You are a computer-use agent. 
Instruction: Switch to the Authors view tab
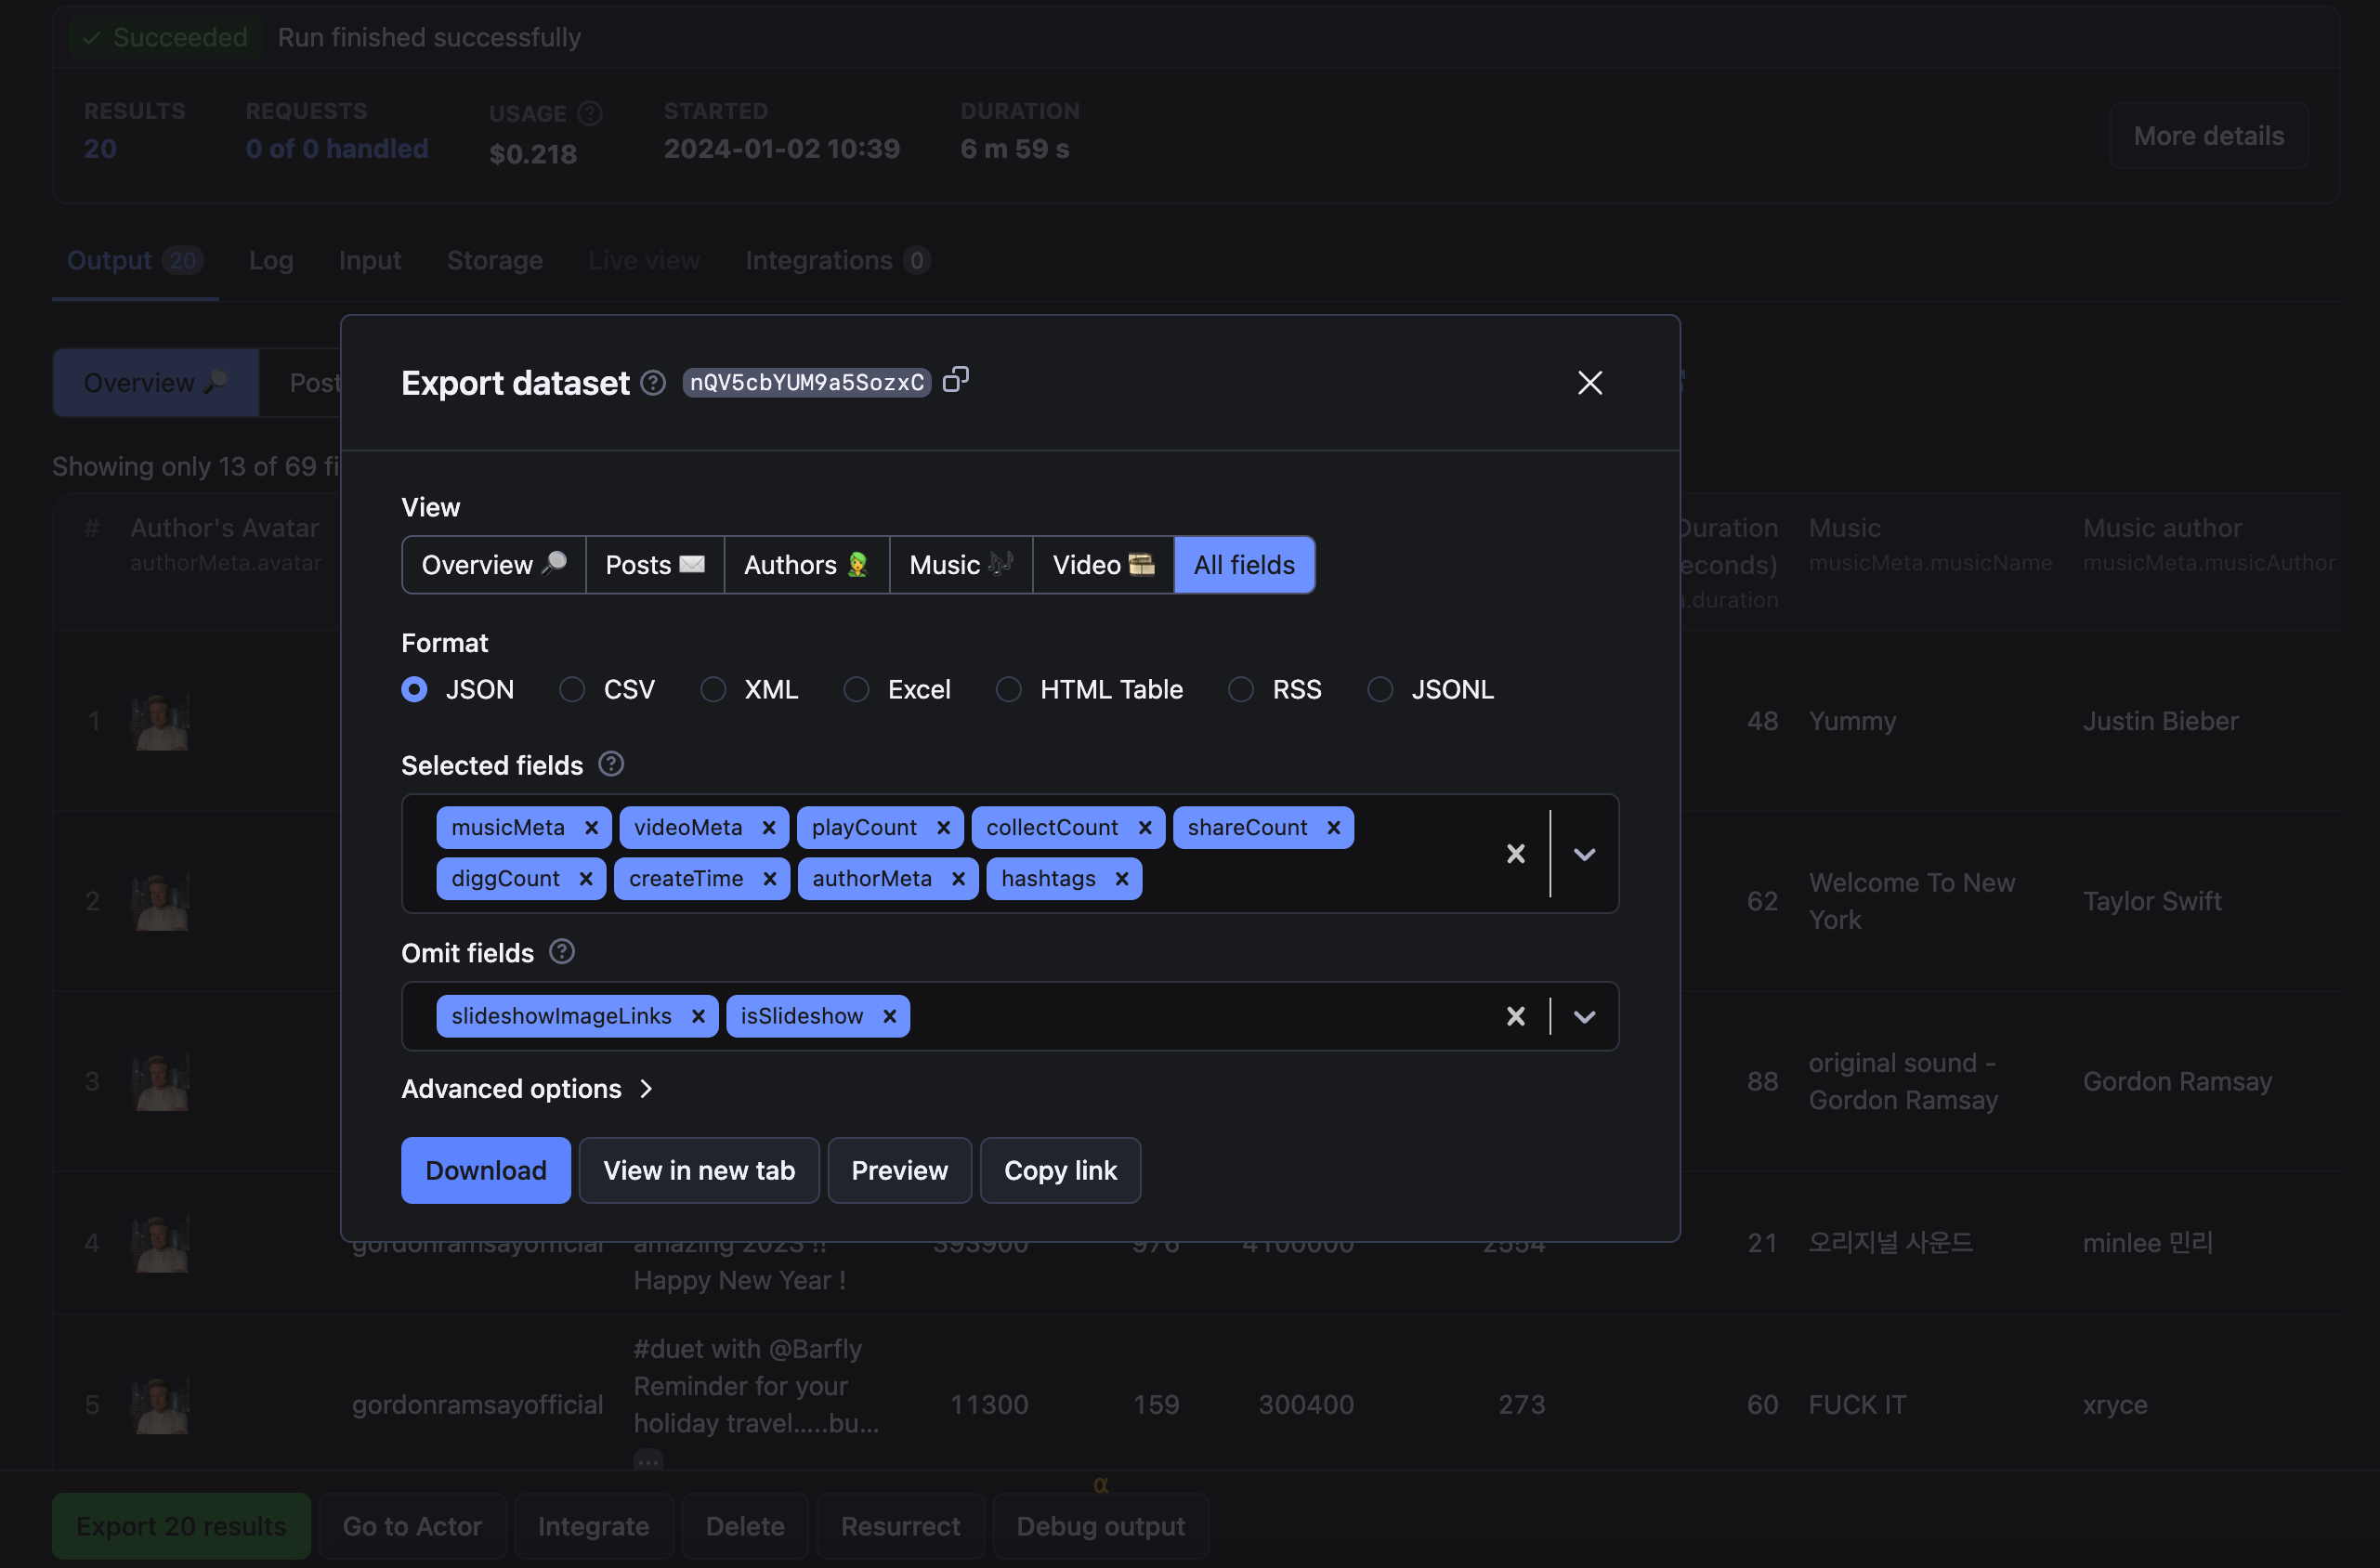tap(806, 564)
